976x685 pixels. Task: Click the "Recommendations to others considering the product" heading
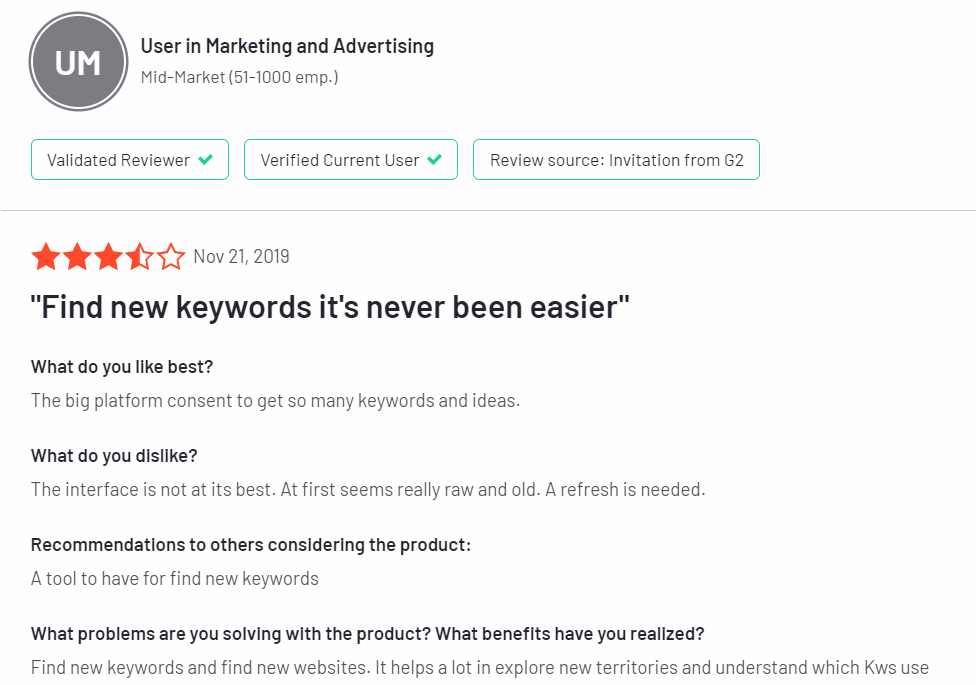coord(251,545)
